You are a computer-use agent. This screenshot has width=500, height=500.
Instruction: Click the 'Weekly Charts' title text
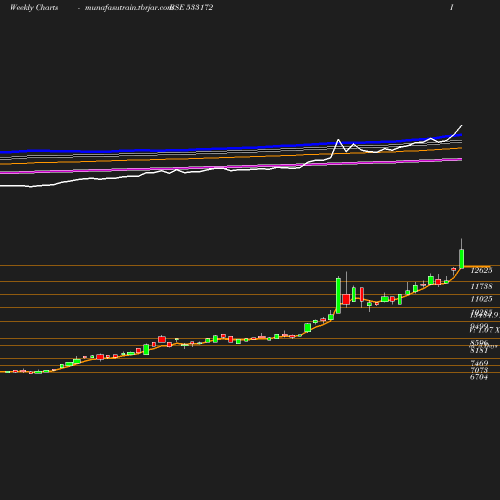(x=34, y=8)
